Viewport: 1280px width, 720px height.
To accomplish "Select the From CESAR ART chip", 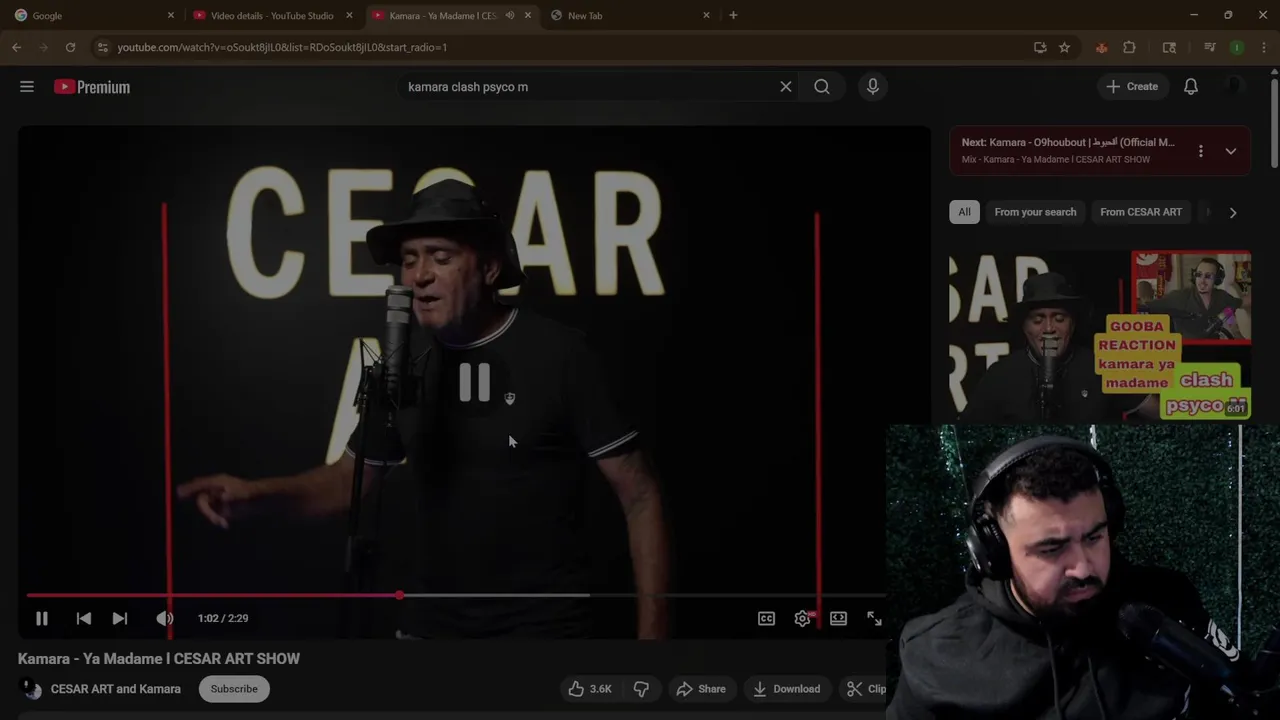I will pyautogui.click(x=1141, y=212).
